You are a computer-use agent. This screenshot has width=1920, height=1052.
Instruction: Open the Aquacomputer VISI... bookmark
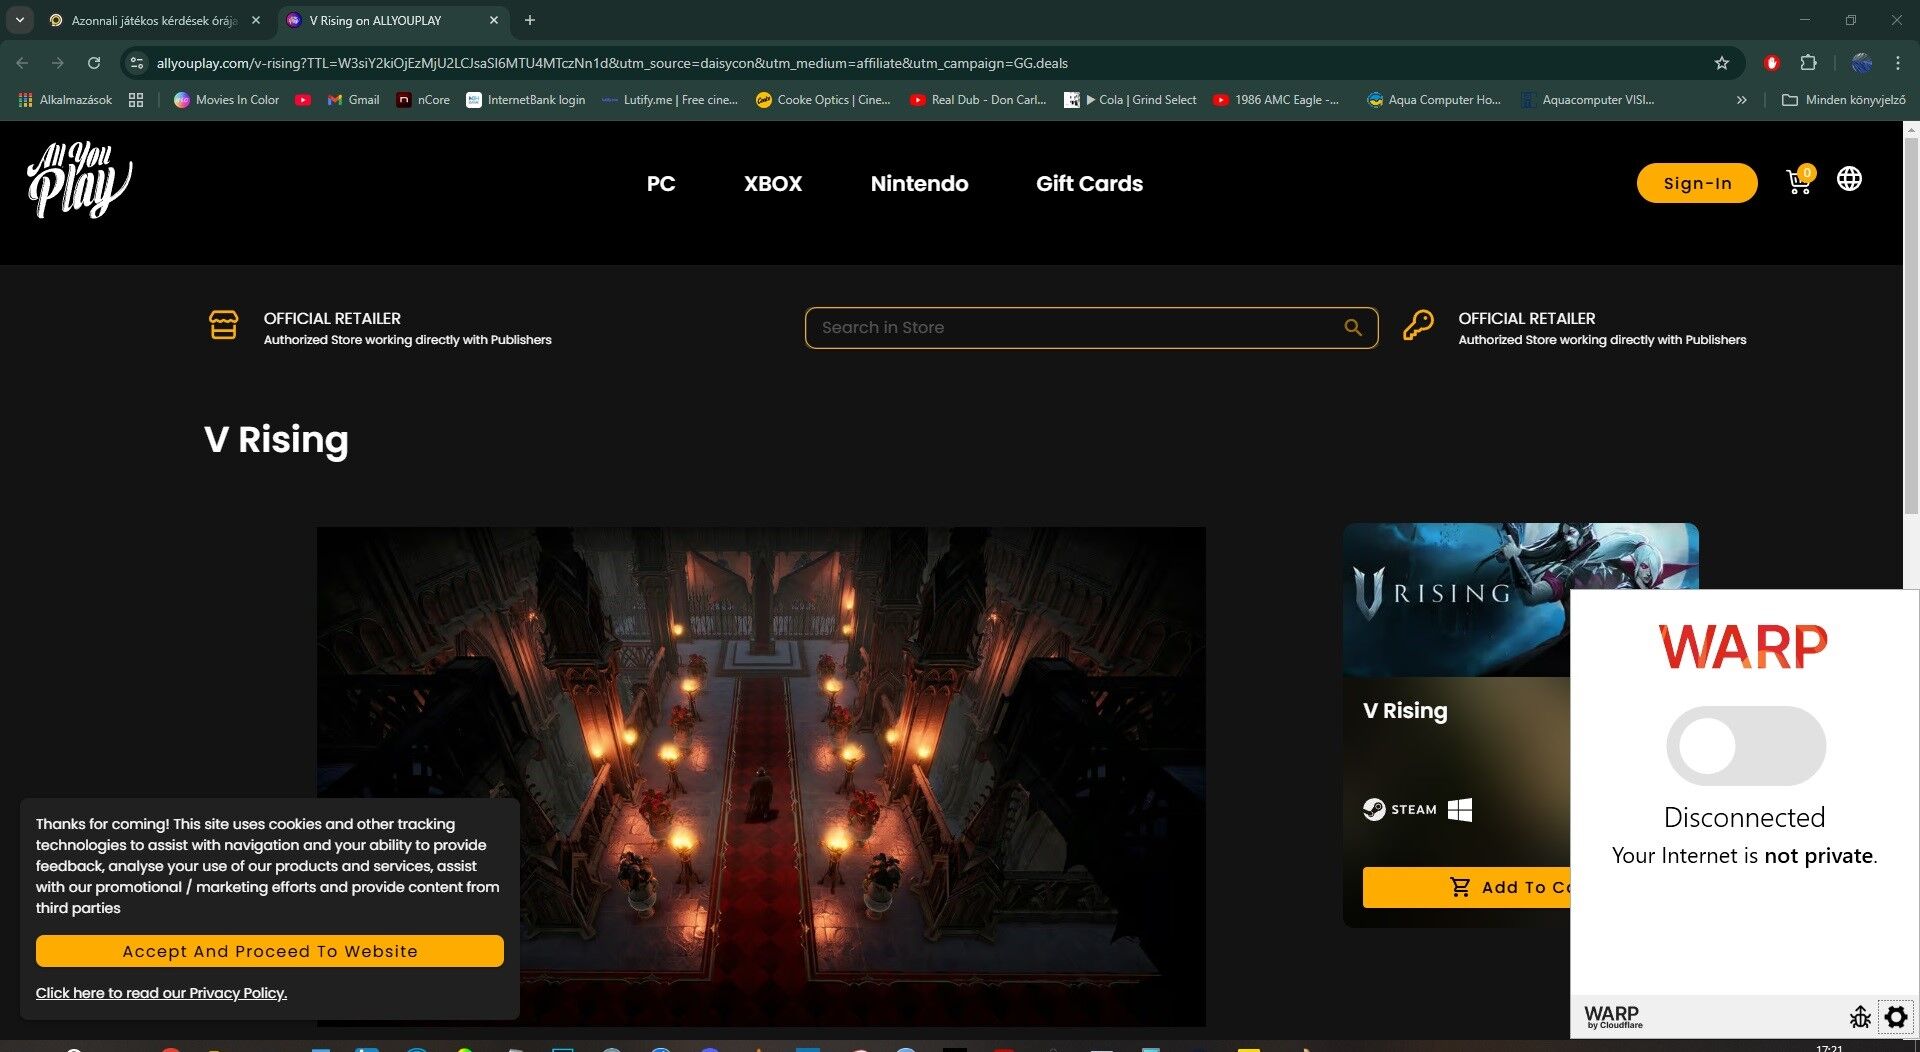1587,100
